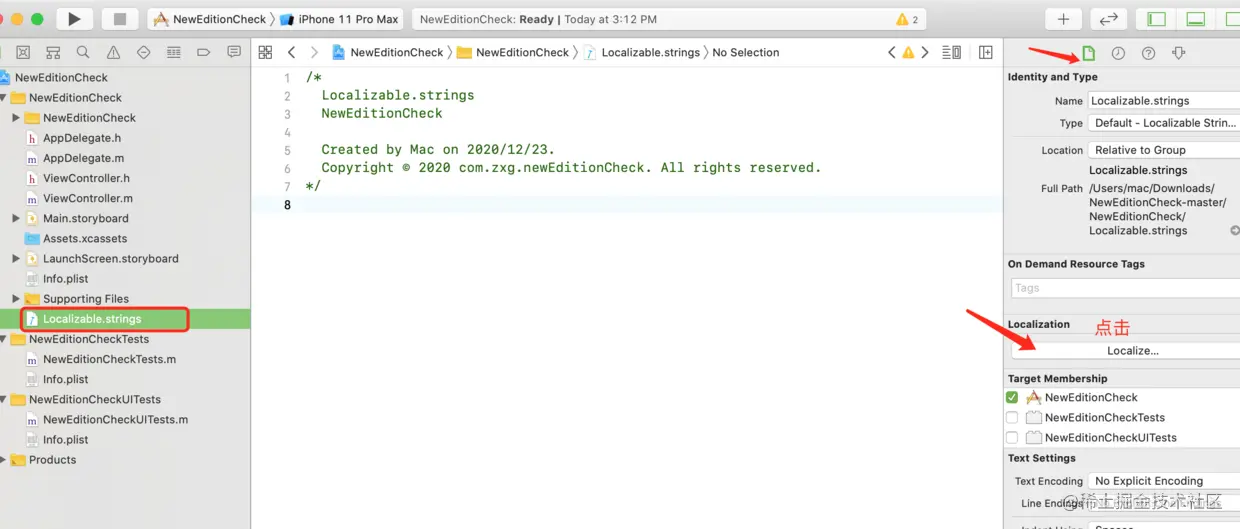Open the symbol navigator
This screenshot has height=529, width=1240.
53,52
